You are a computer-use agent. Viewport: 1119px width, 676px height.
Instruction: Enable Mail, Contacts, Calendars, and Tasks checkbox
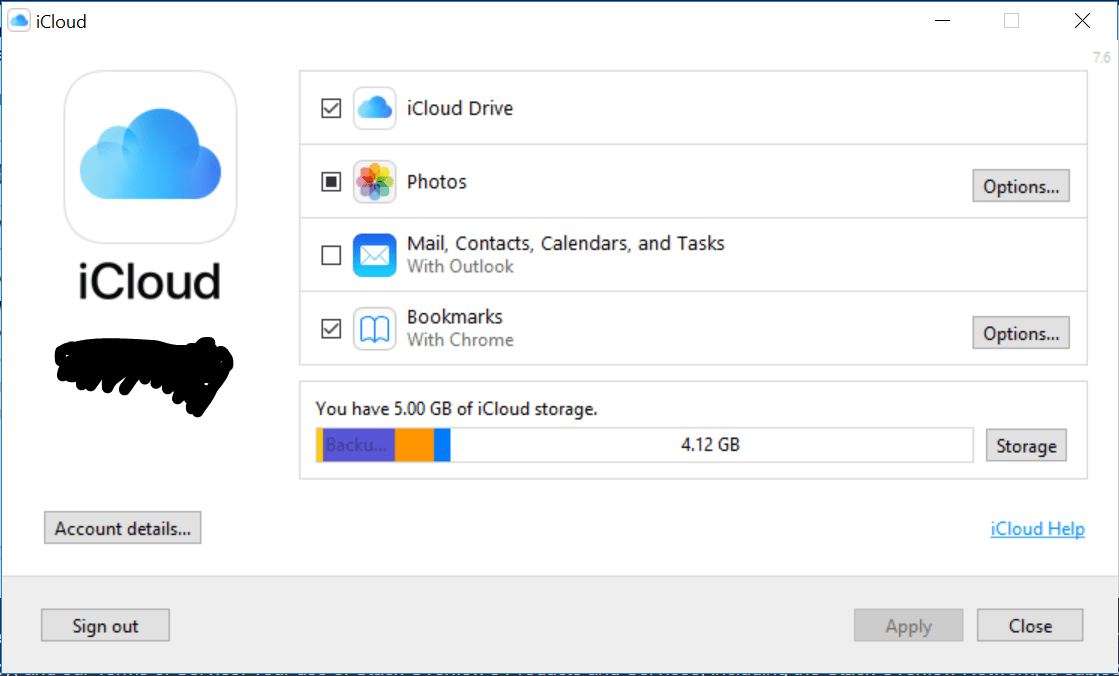tap(331, 255)
